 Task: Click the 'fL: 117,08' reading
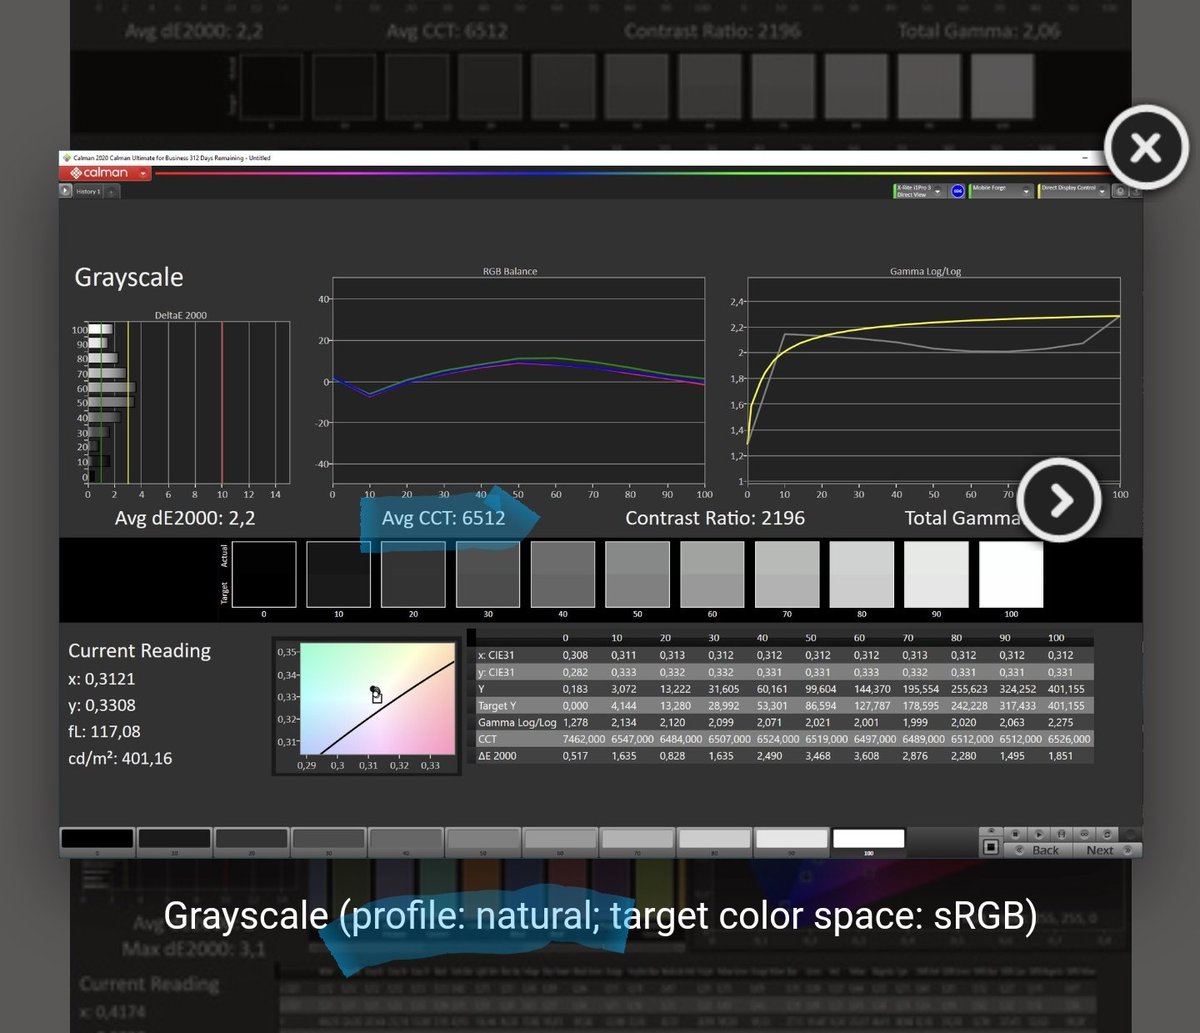[104, 732]
